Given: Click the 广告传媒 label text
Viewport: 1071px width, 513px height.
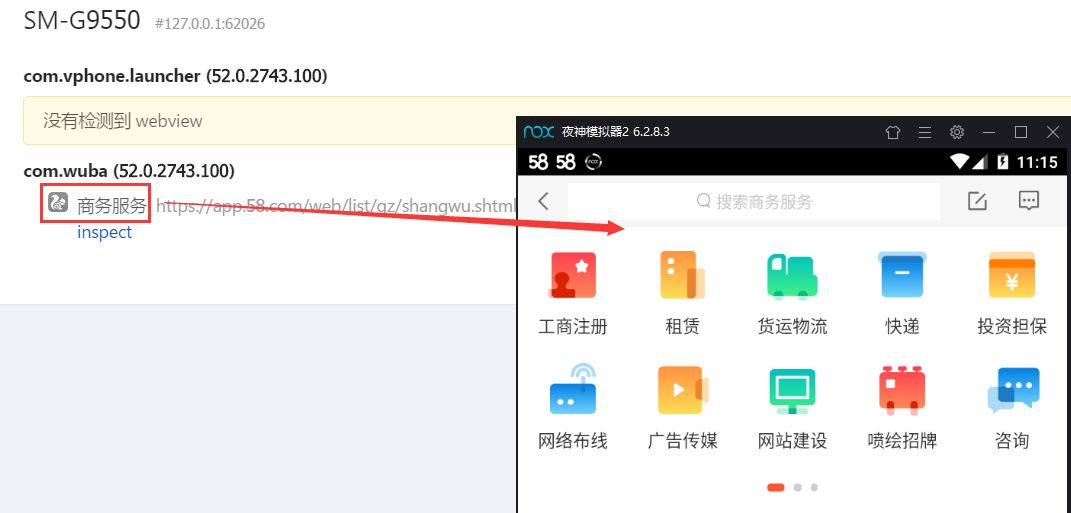Looking at the screenshot, I should pyautogui.click(x=682, y=441).
